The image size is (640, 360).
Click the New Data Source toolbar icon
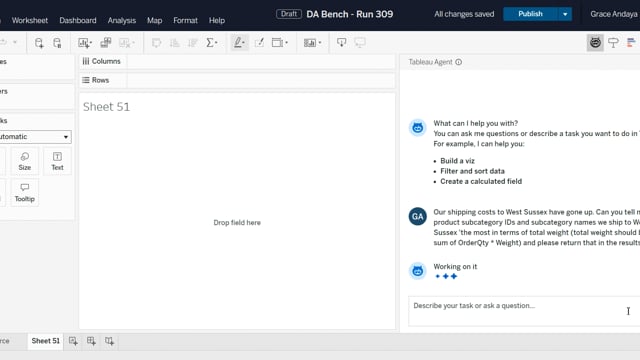click(x=39, y=43)
